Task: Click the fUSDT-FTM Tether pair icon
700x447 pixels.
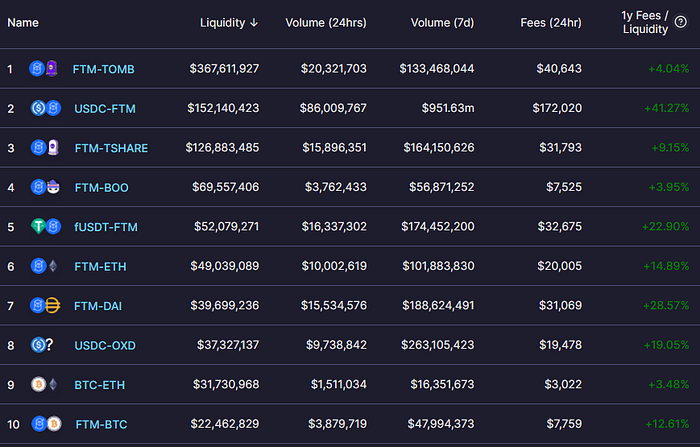Action: (x=46, y=226)
